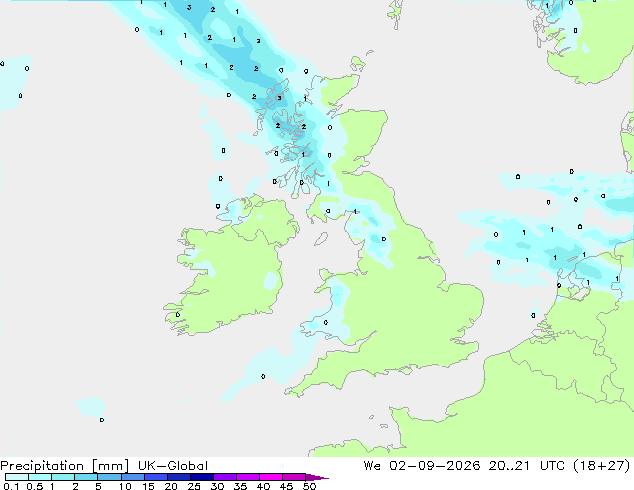Select the darkest navy 25–30 legend swatch

(202, 477)
